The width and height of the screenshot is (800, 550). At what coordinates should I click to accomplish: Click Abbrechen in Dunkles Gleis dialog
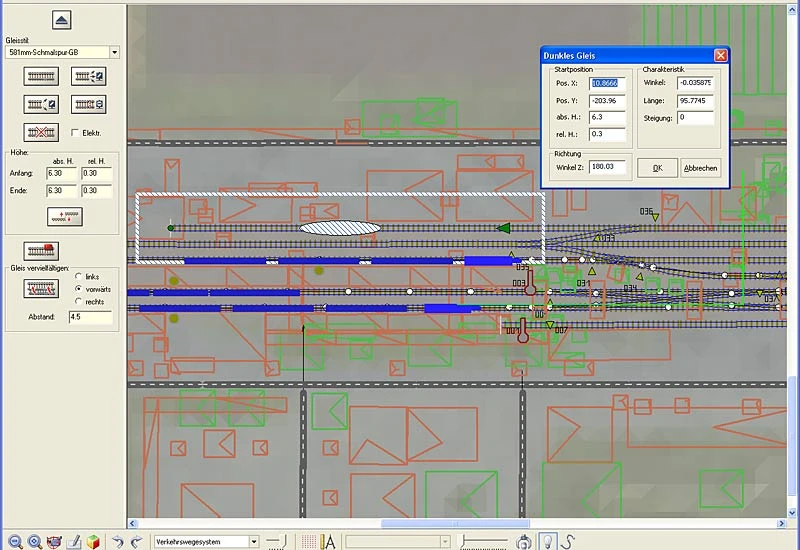[701, 168]
